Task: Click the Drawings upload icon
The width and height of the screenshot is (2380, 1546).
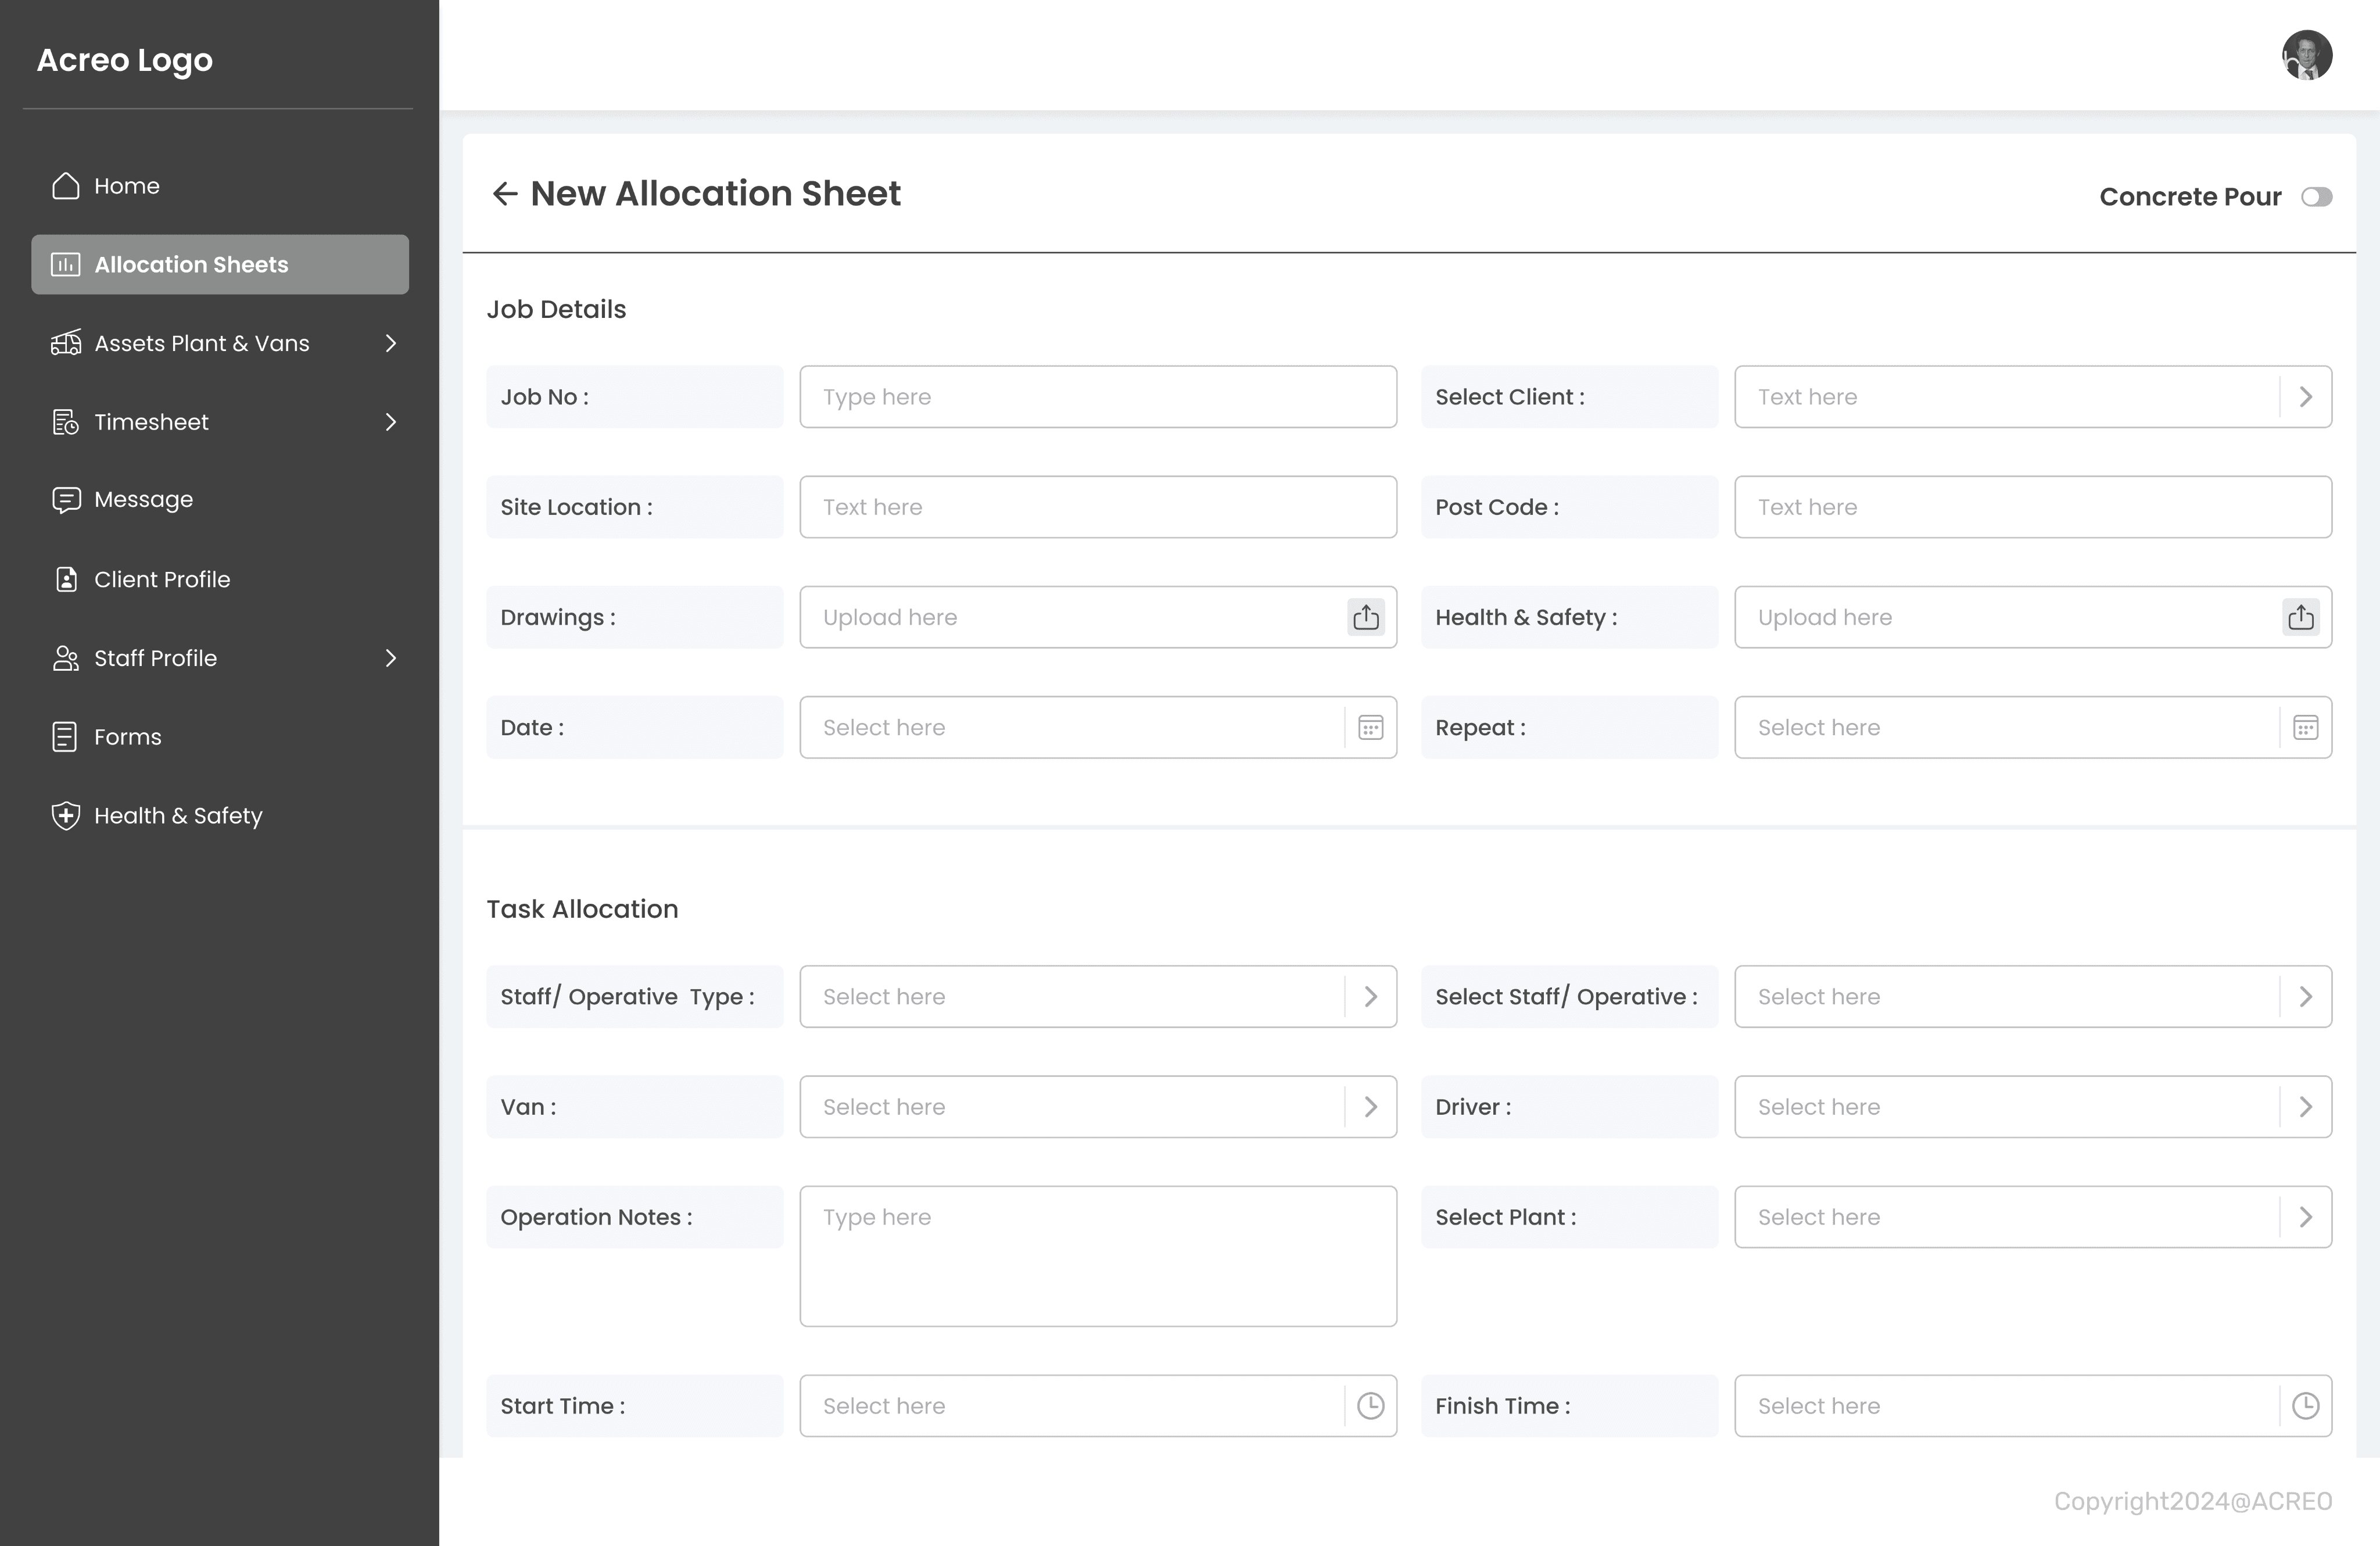Action: click(1366, 617)
